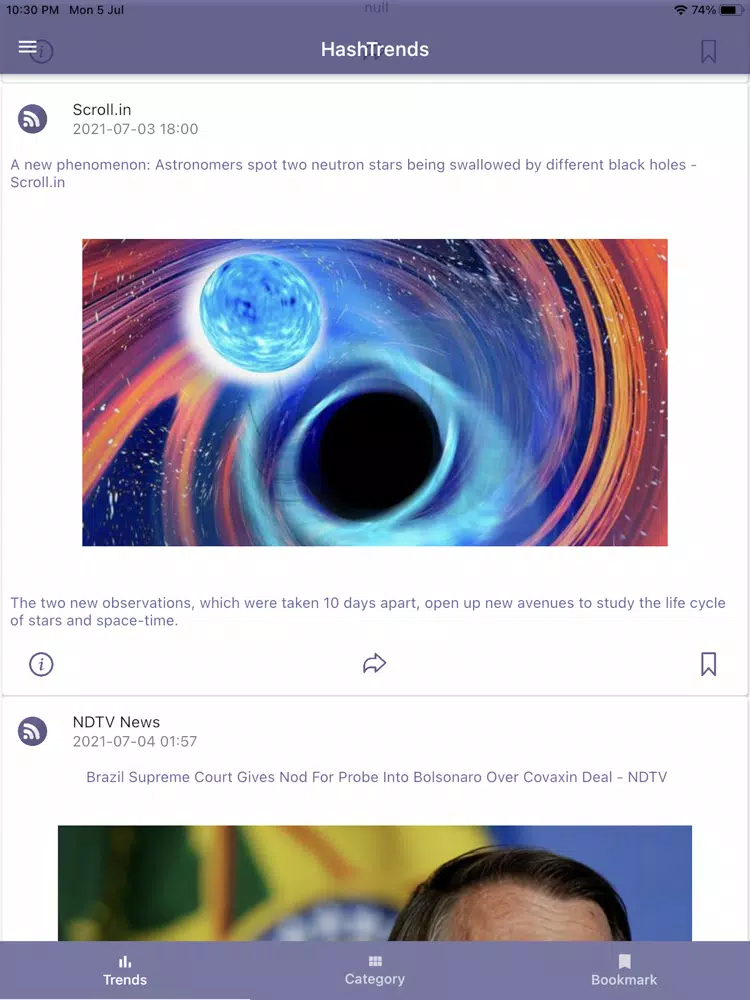The image size is (750, 1000).
Task: Tap the black hole illustration image
Action: coord(375,392)
